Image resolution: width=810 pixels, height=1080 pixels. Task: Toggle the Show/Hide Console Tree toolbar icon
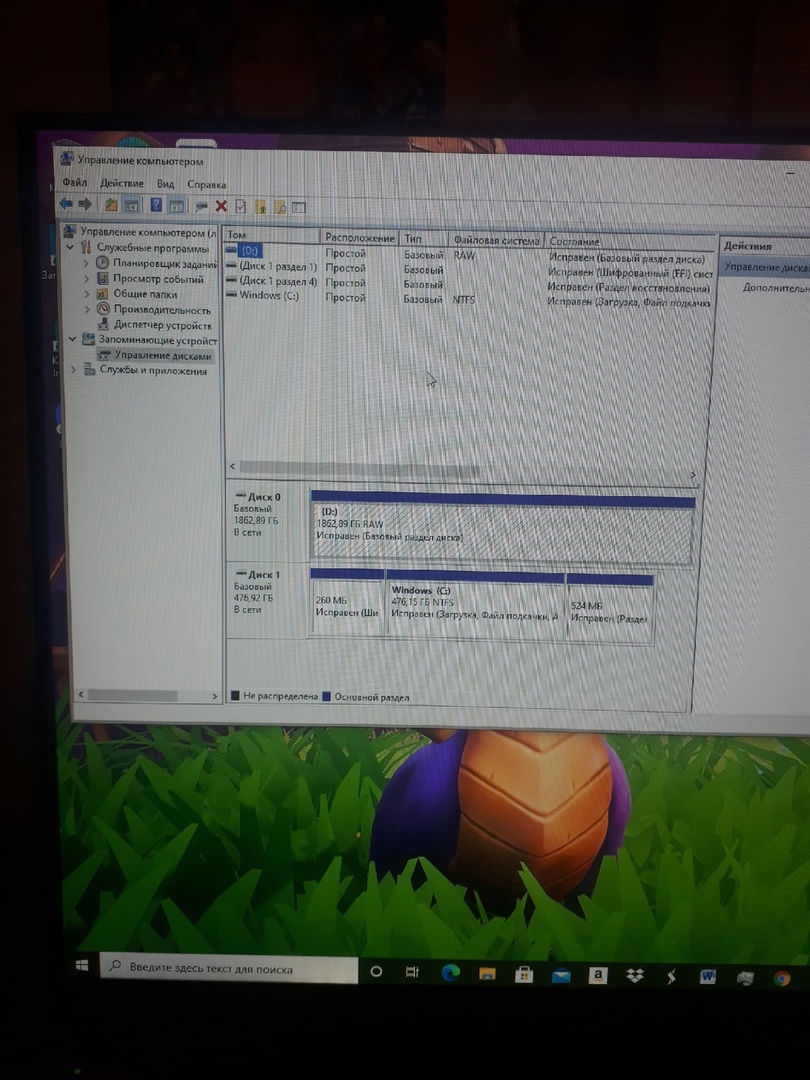(131, 205)
